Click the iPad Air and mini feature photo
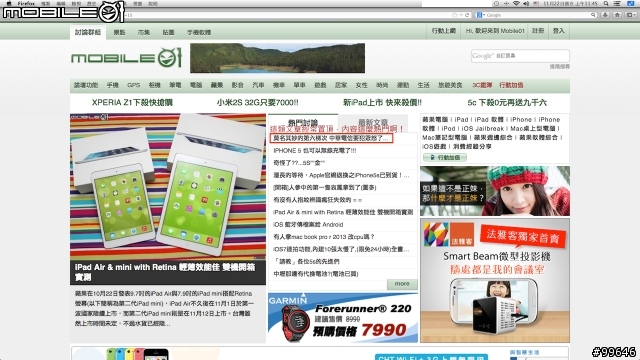This screenshot has height=360, width=640. click(168, 187)
